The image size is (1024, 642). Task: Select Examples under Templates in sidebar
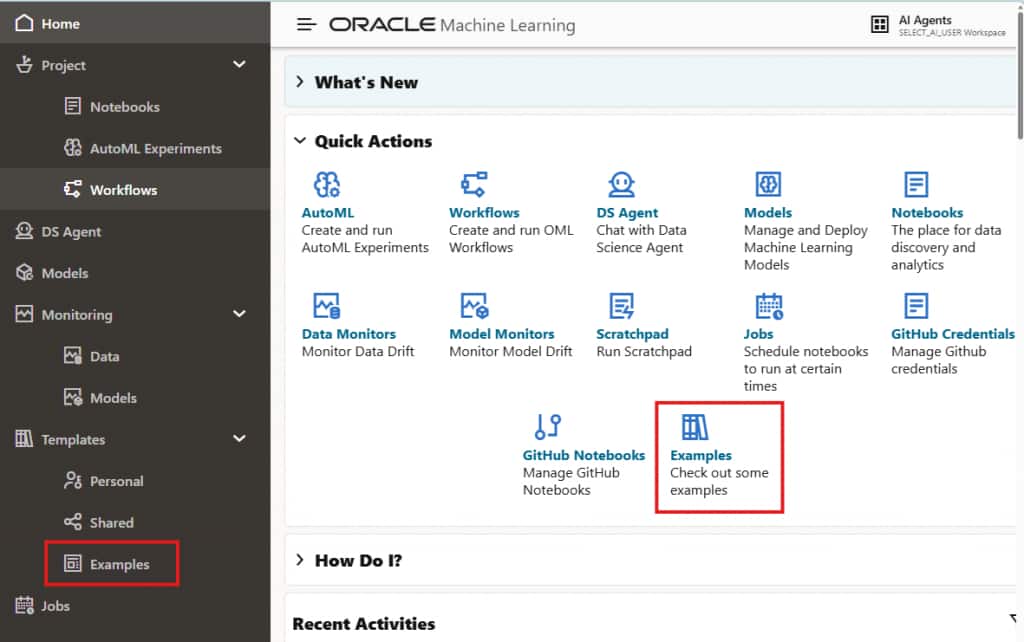[119, 564]
